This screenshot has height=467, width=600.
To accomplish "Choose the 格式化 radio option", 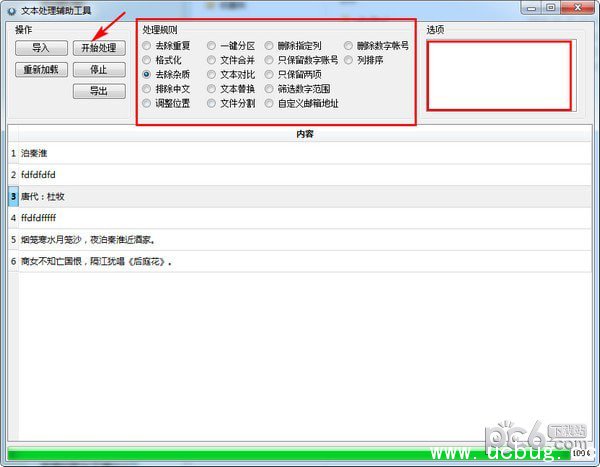I will click(x=147, y=60).
